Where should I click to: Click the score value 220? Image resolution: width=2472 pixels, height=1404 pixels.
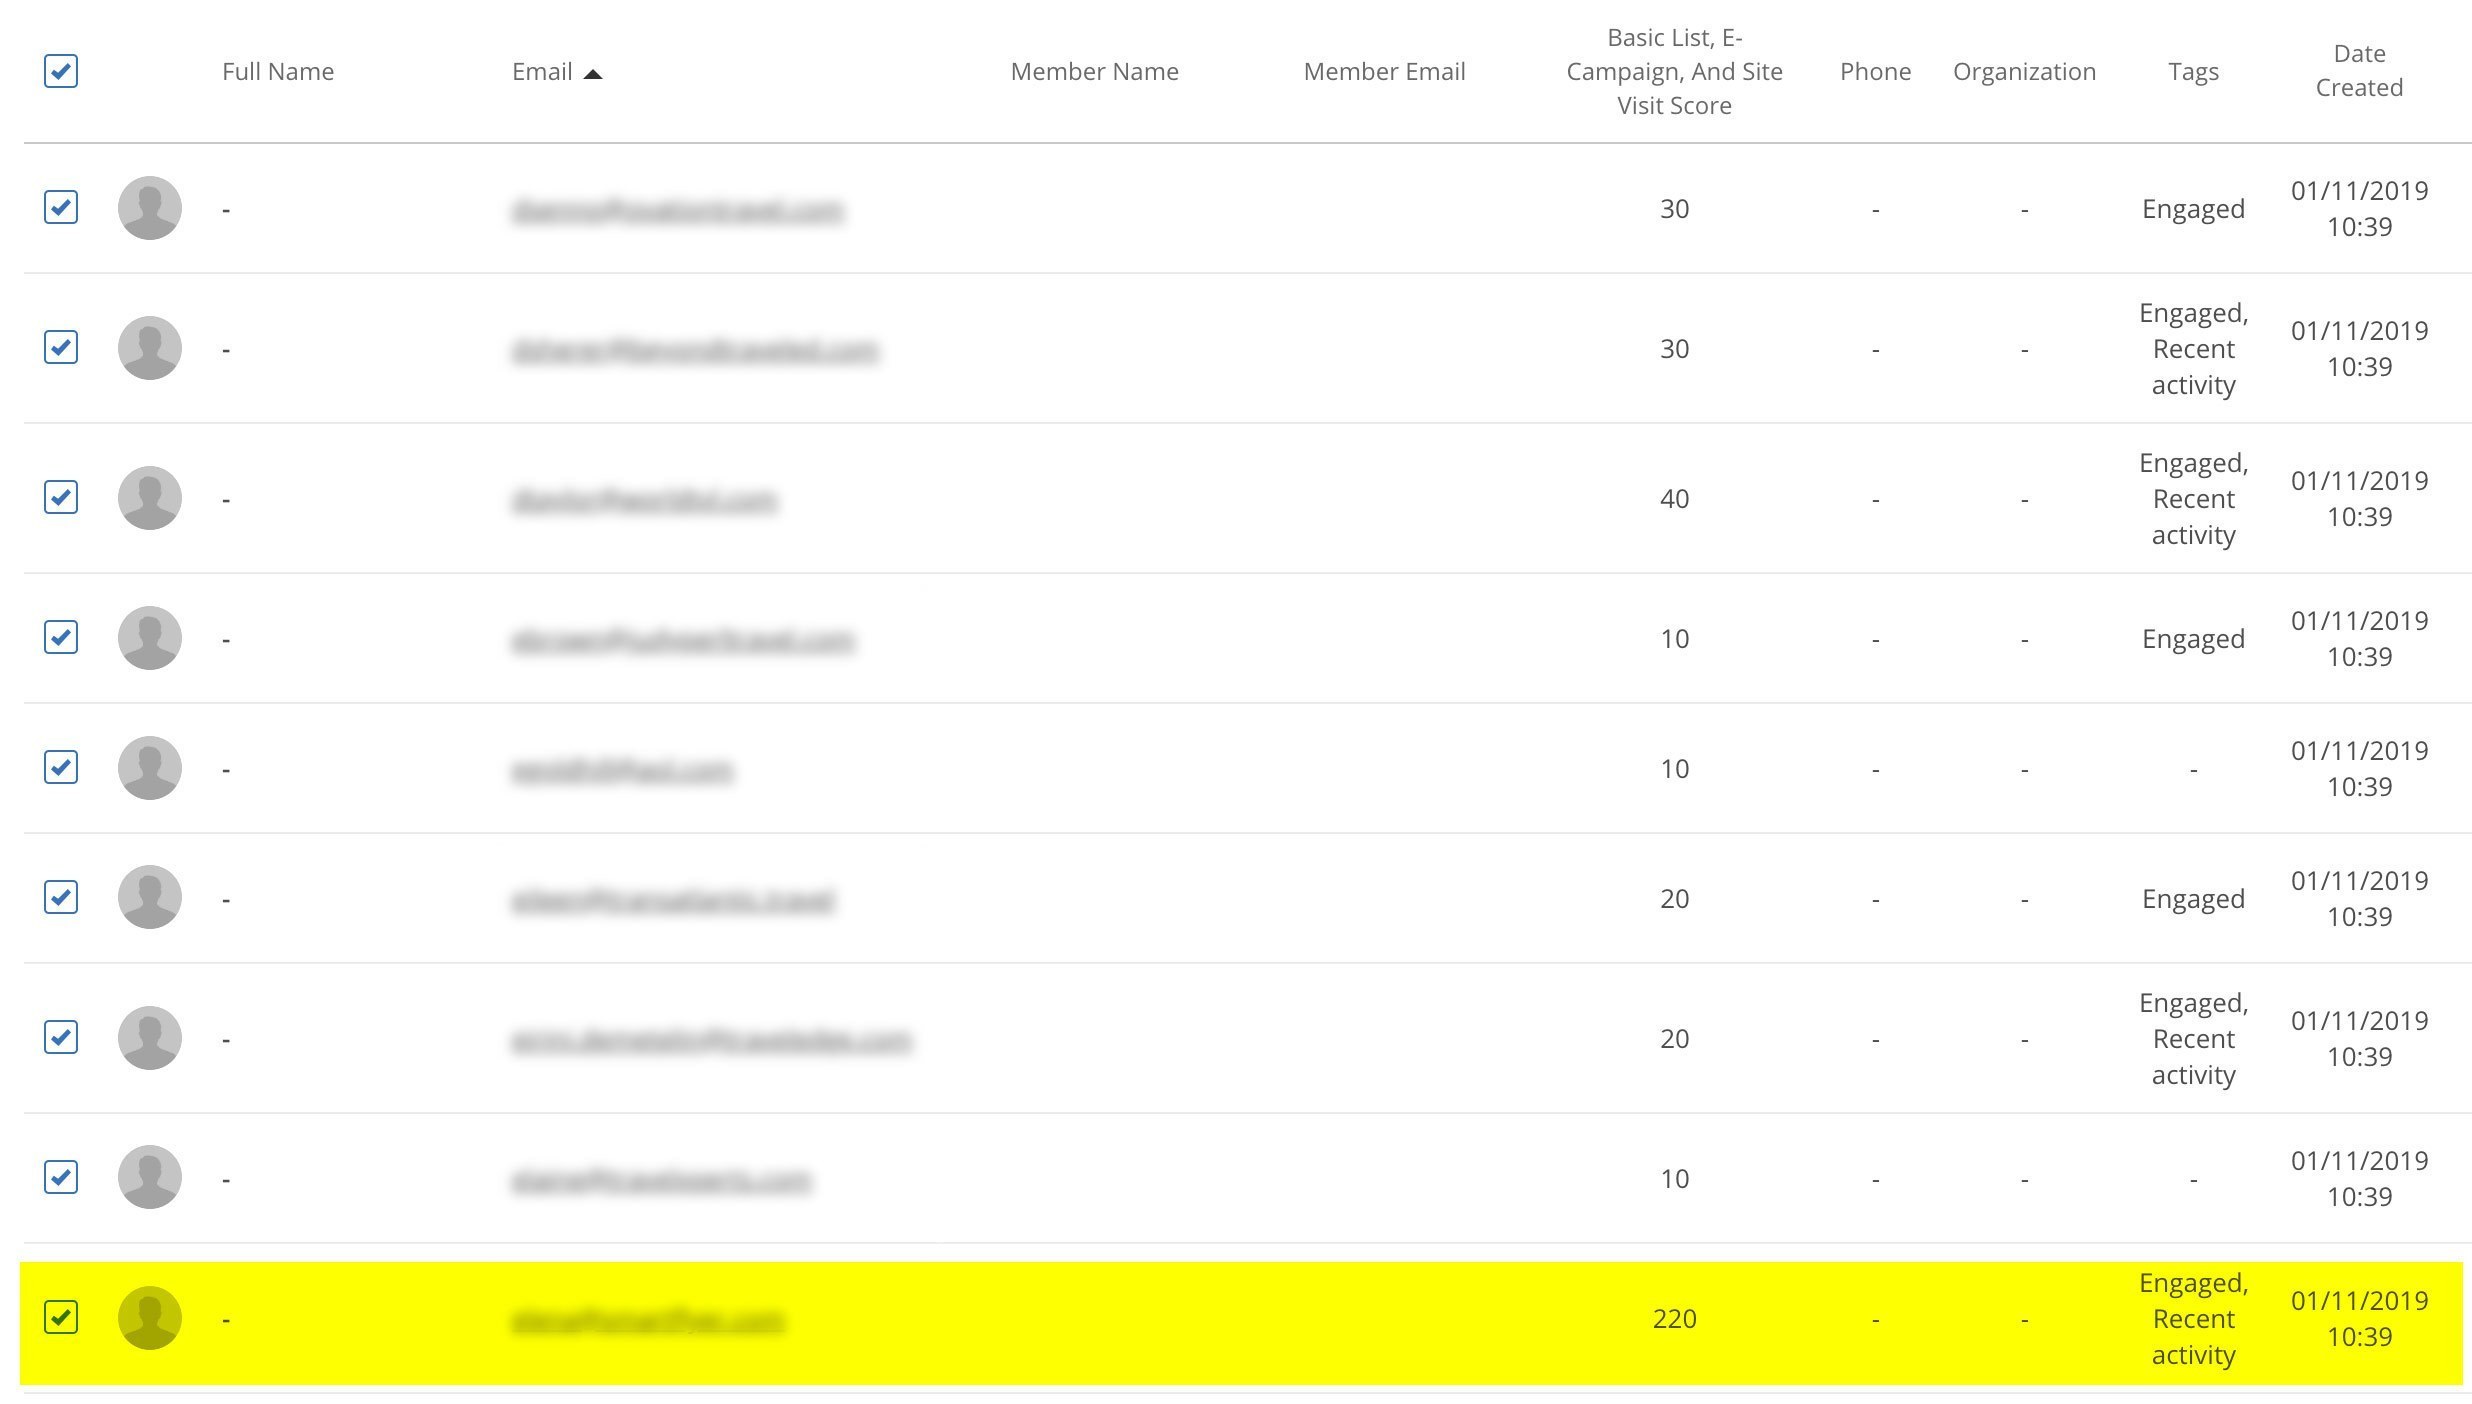pyautogui.click(x=1674, y=1319)
